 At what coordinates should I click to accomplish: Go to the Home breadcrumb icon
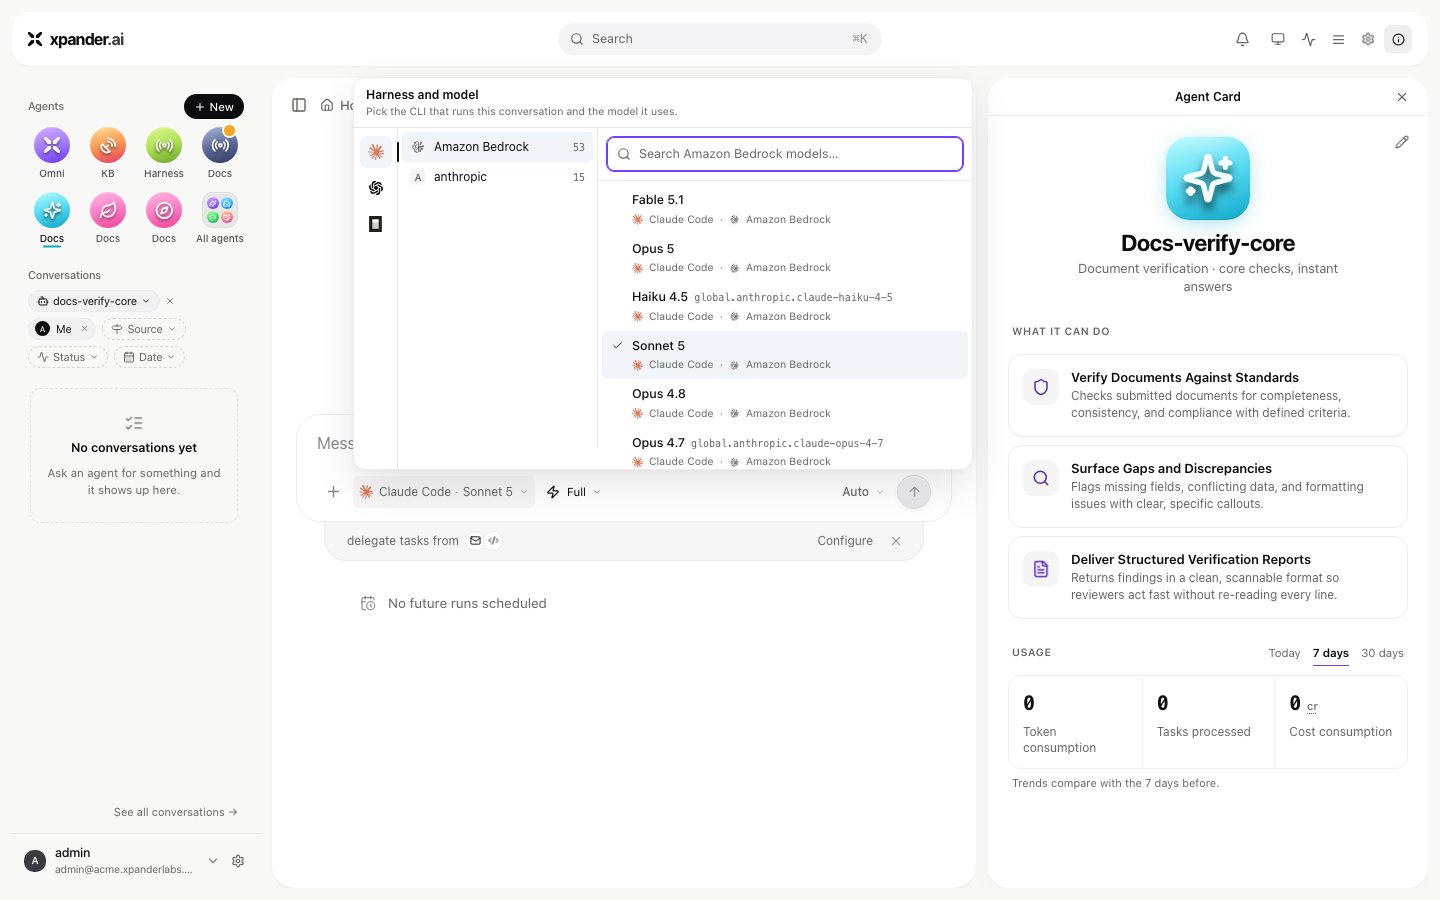point(327,105)
